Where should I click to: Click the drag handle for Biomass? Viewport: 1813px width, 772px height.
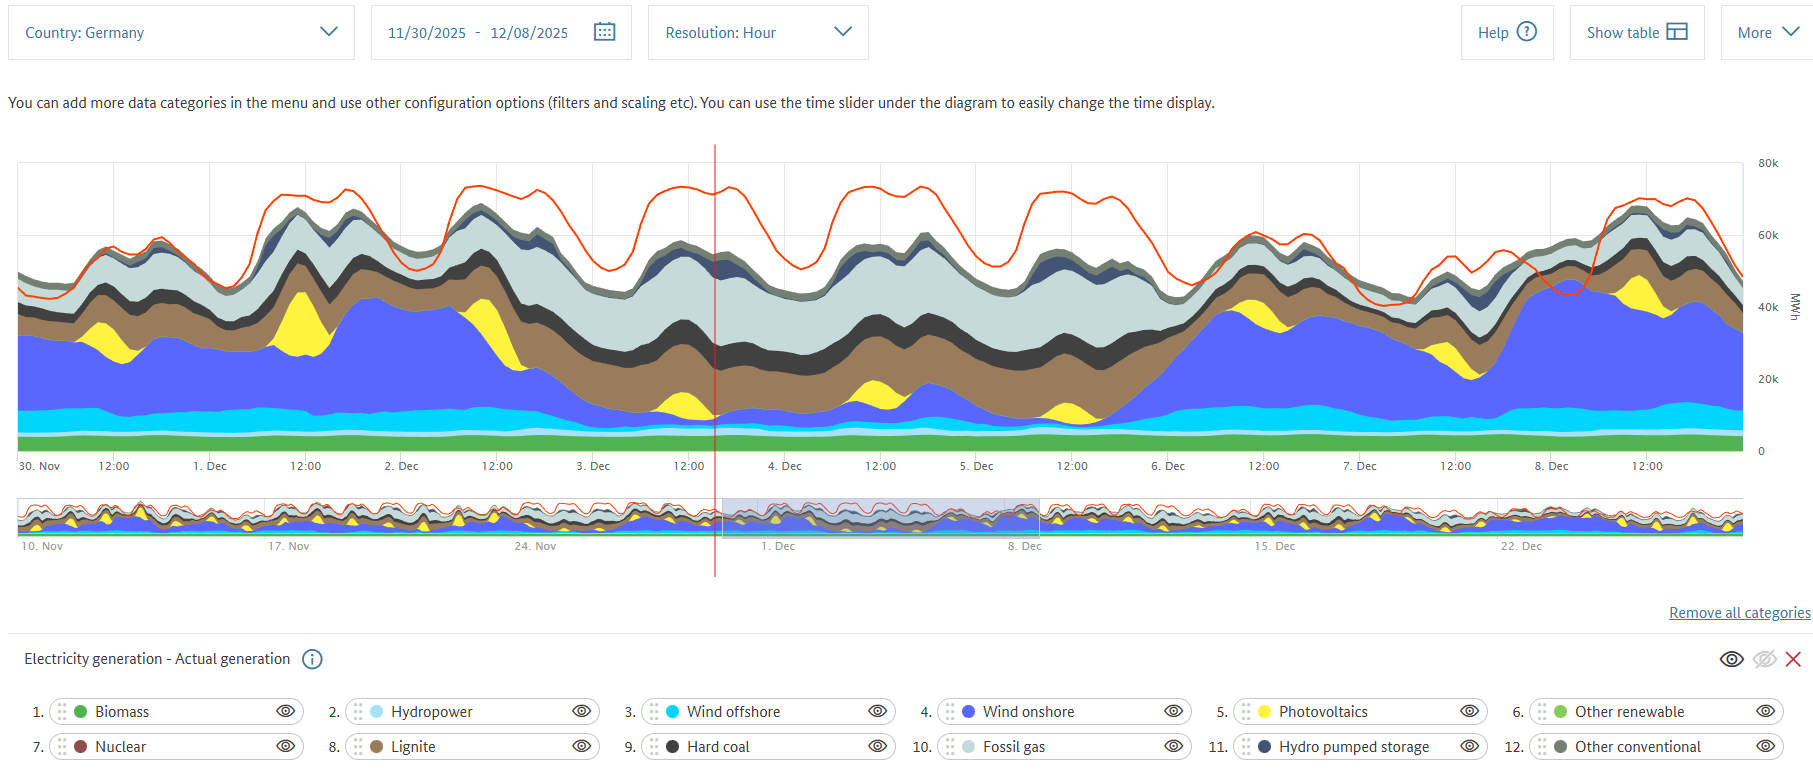click(62, 712)
